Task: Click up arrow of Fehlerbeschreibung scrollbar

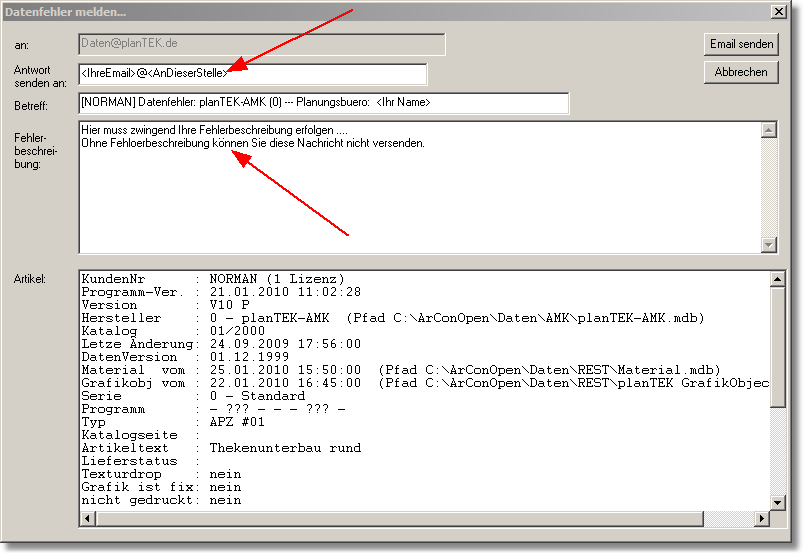Action: (768, 129)
